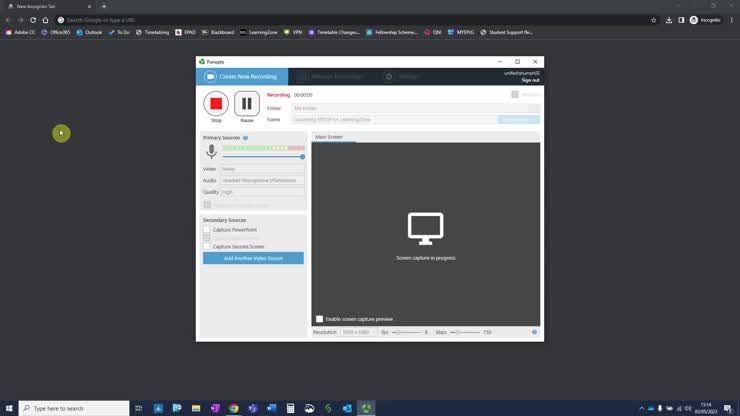The image size is (740, 416).
Task: Open the Blackboard bookmark
Action: coord(218,33)
